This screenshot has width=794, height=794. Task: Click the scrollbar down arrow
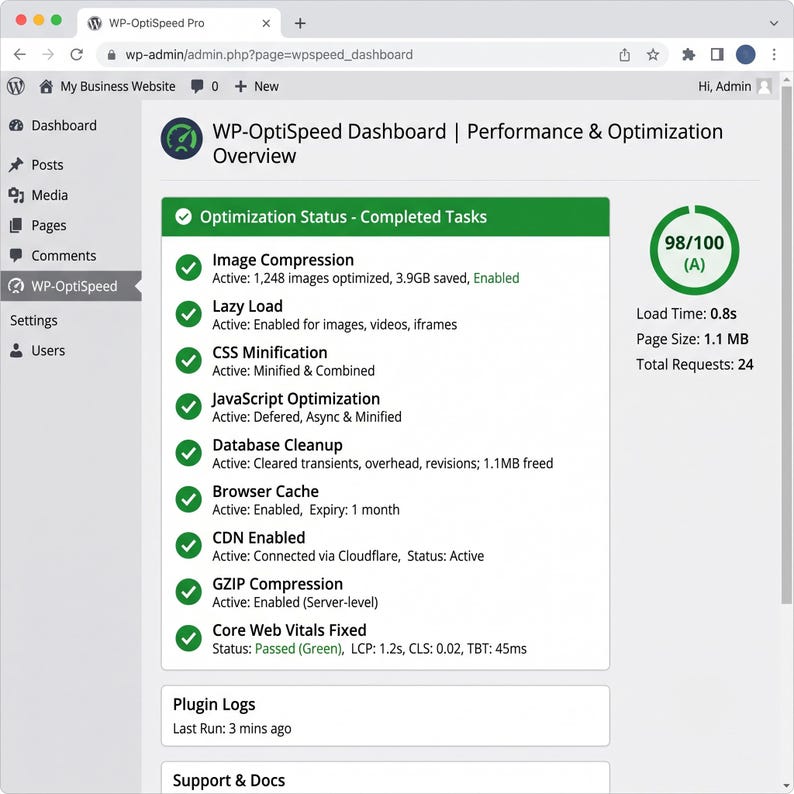pos(786,786)
